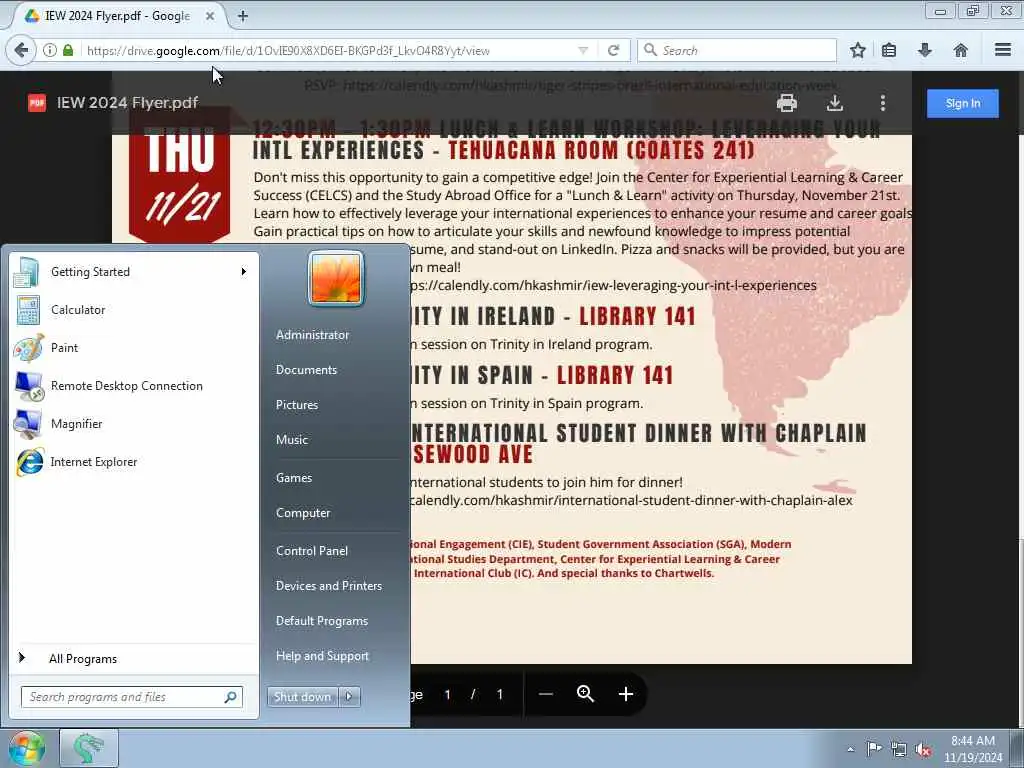
Task: Launch Calculator from Start menu
Action: tap(132, 310)
